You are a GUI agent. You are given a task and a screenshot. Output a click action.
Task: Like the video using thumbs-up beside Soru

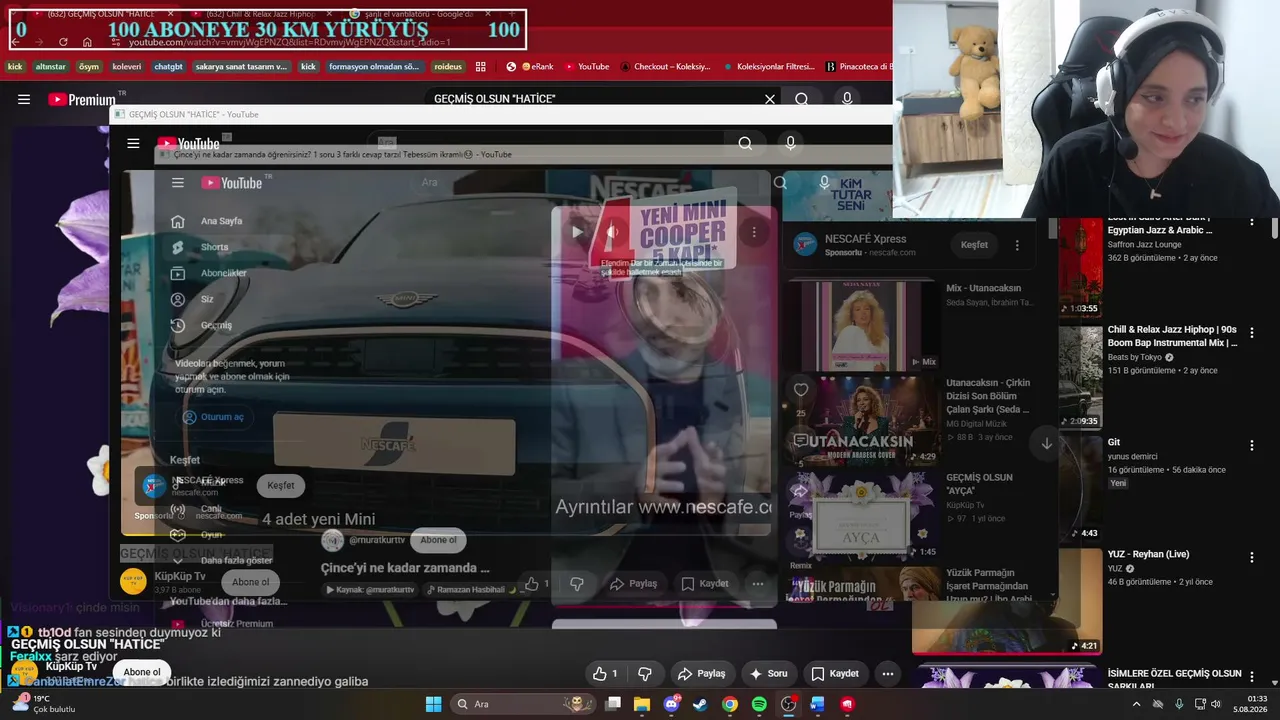(x=605, y=674)
